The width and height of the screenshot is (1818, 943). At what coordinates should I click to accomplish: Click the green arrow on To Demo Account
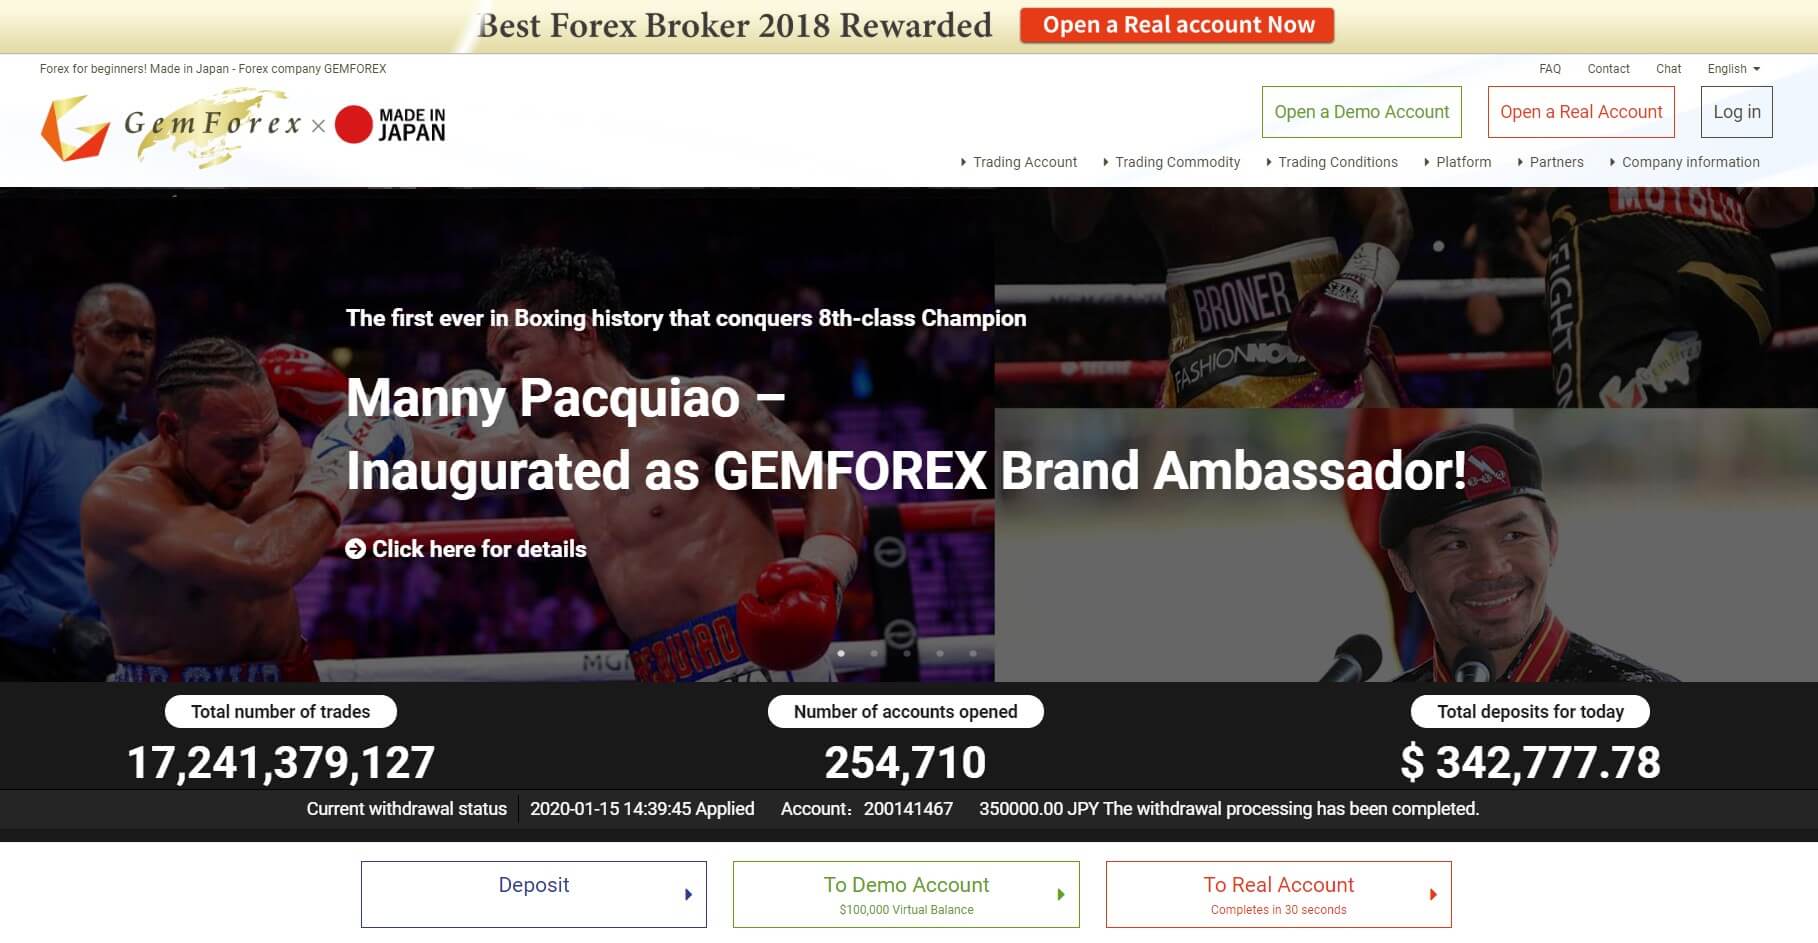1061,895
